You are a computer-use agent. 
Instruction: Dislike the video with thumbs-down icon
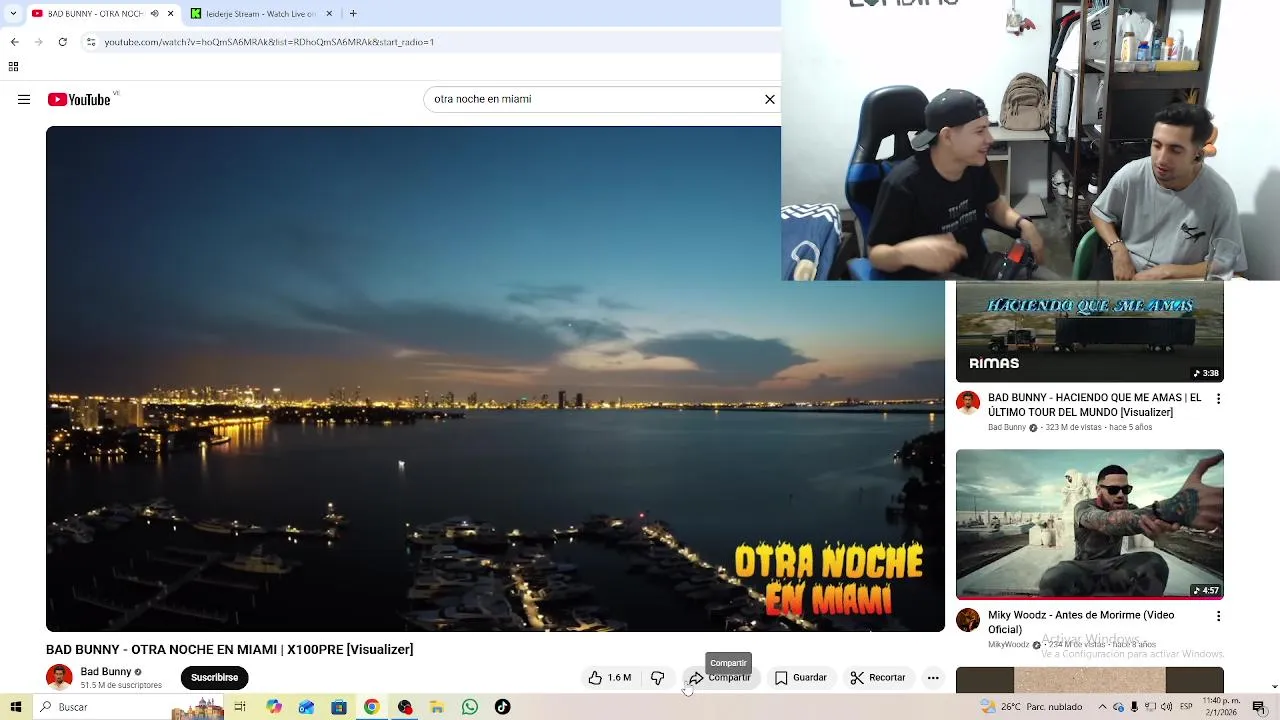(657, 678)
